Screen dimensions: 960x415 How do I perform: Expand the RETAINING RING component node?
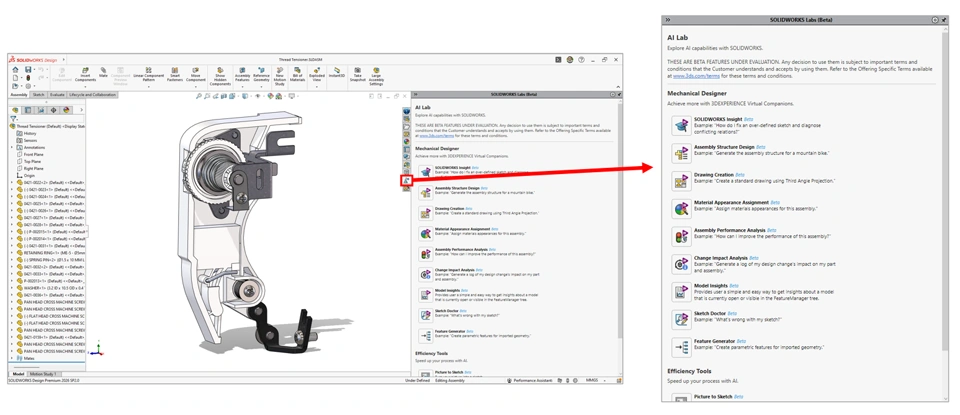pyautogui.click(x=12, y=253)
